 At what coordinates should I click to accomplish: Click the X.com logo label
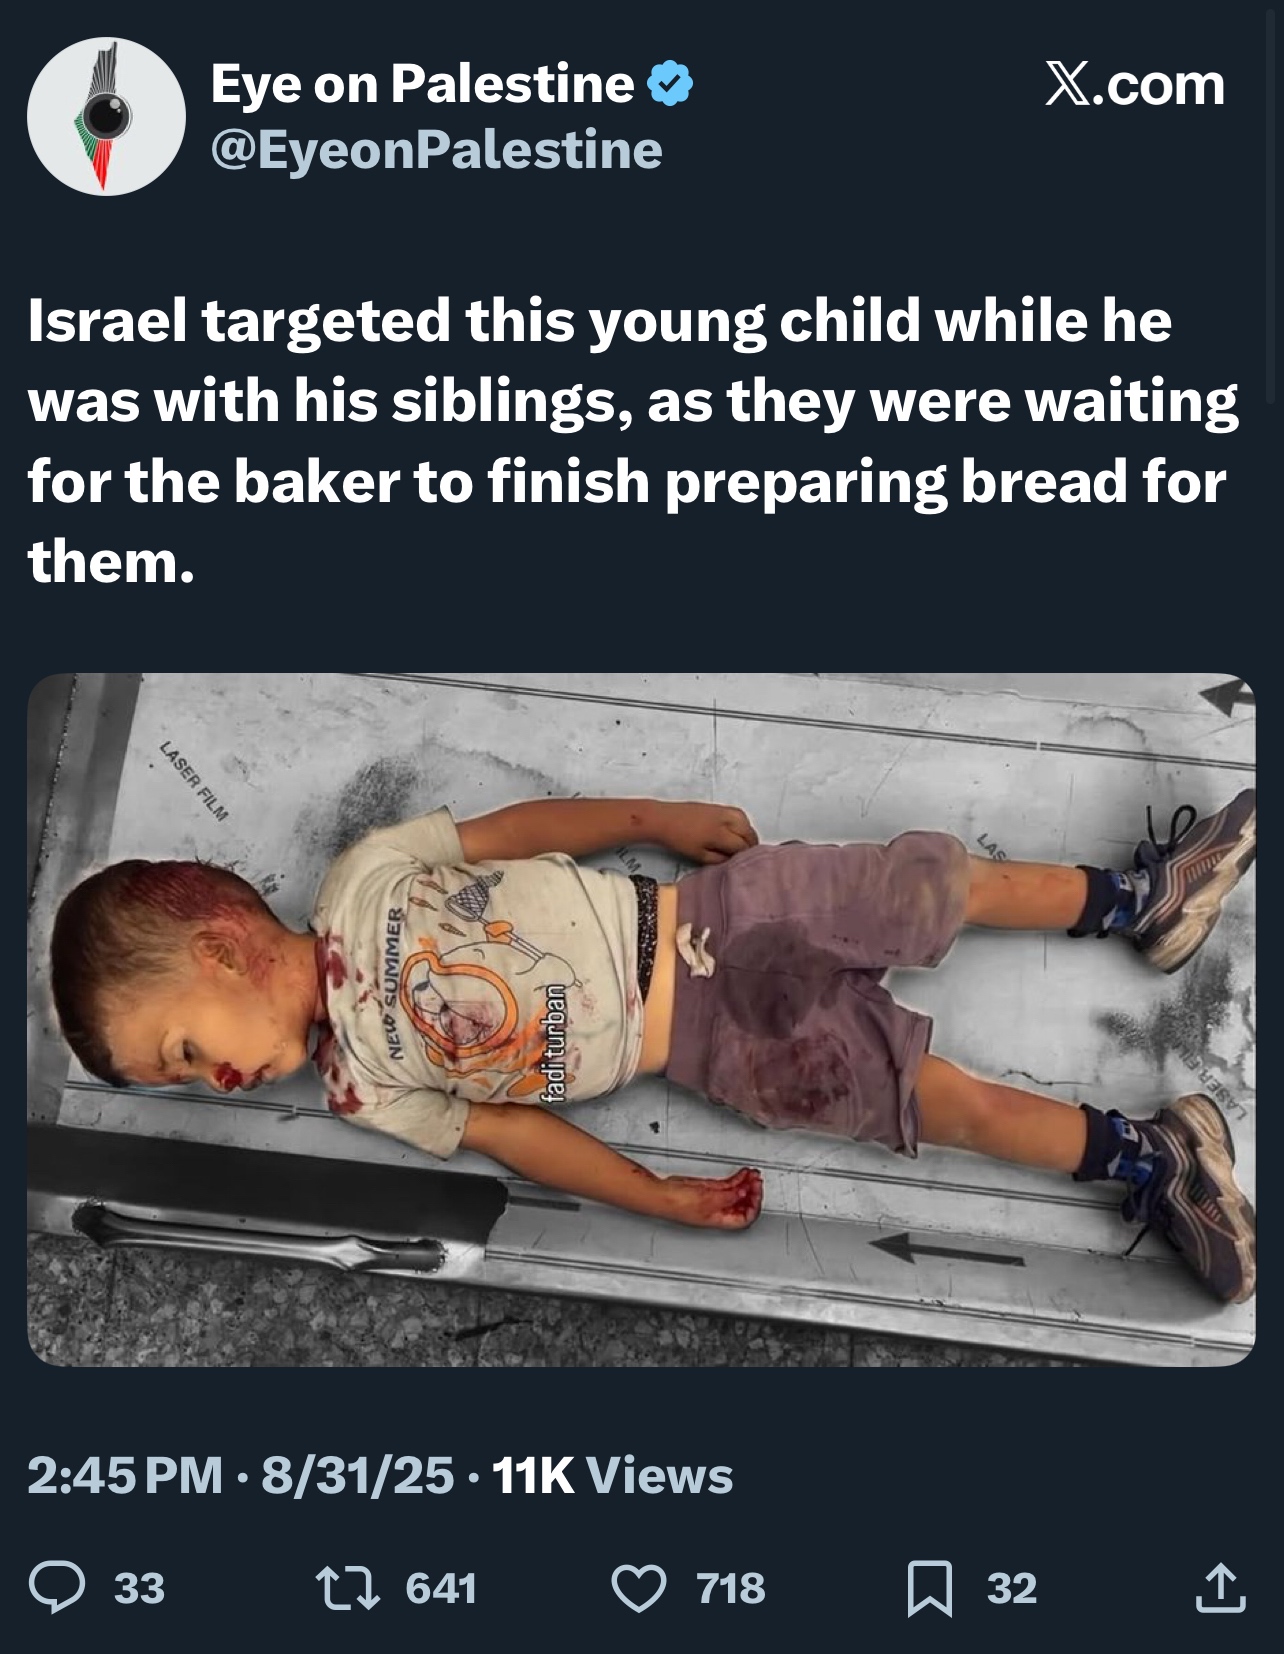1134,84
